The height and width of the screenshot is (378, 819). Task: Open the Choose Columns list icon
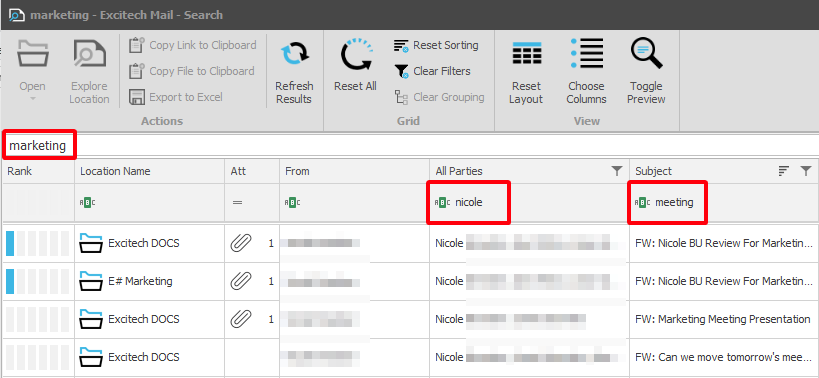pos(587,53)
